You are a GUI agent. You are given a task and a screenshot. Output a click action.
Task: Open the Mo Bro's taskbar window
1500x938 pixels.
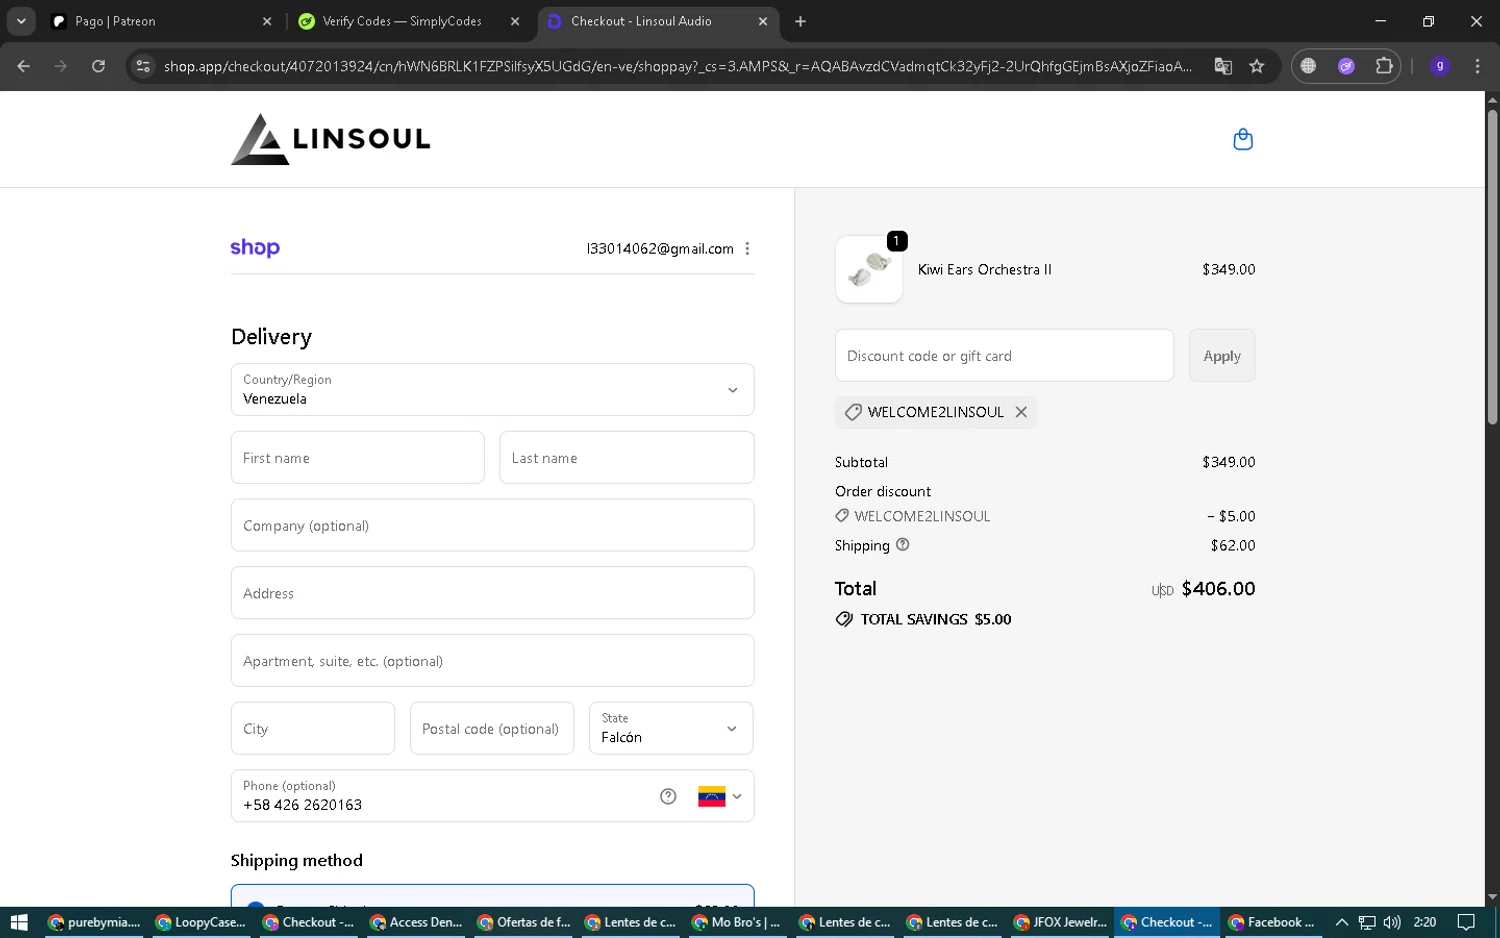[x=737, y=922]
